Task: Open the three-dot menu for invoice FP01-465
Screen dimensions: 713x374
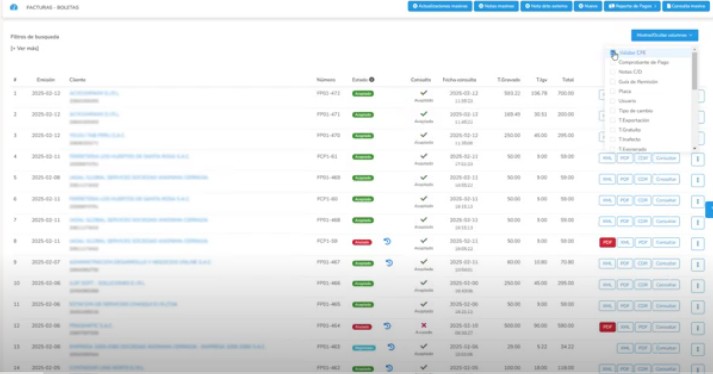Action: [698, 307]
